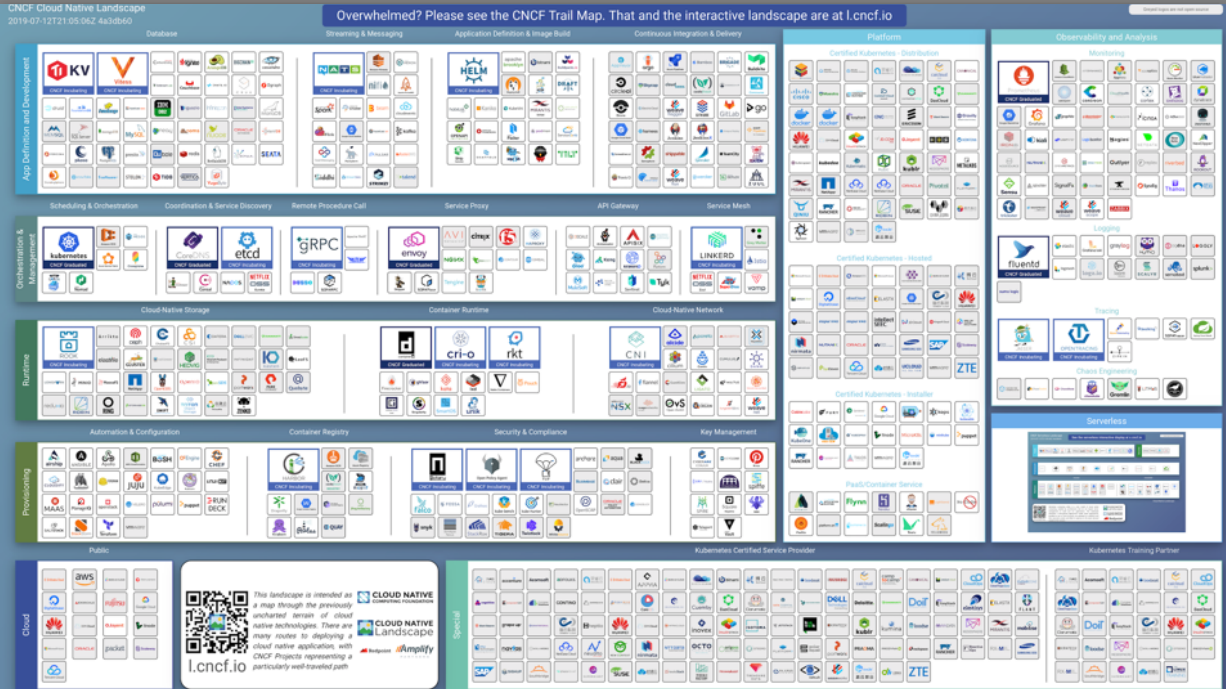Click the Harbor container registry logo
Viewport: 1226px width, 689px height.
tap(293, 469)
